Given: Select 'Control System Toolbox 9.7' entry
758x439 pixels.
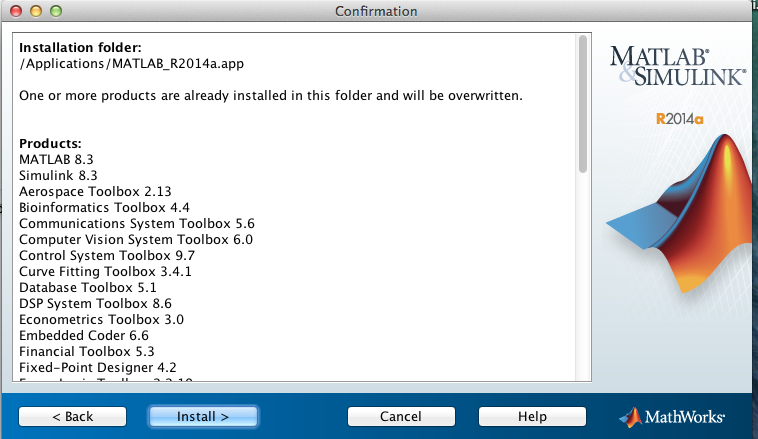Looking at the screenshot, I should 107,255.
